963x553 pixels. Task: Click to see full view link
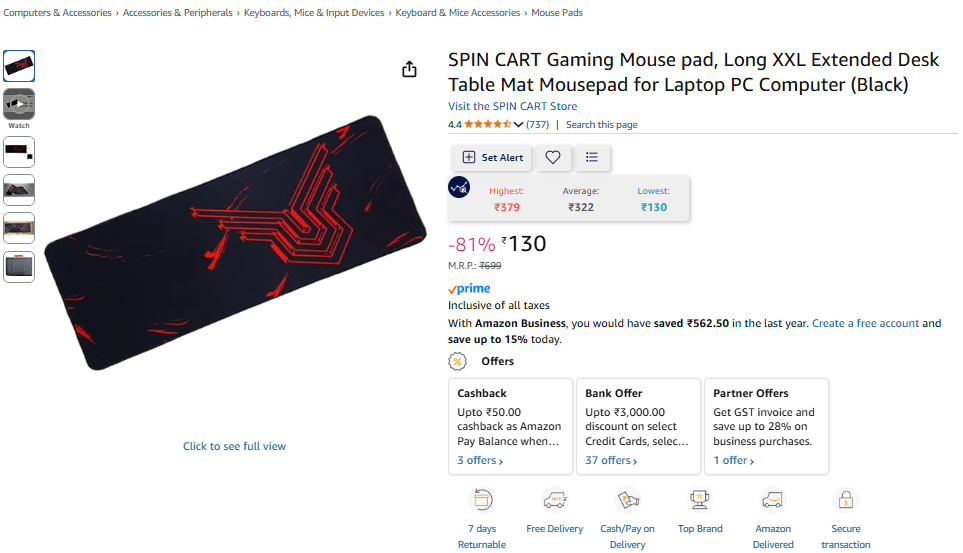coord(234,446)
